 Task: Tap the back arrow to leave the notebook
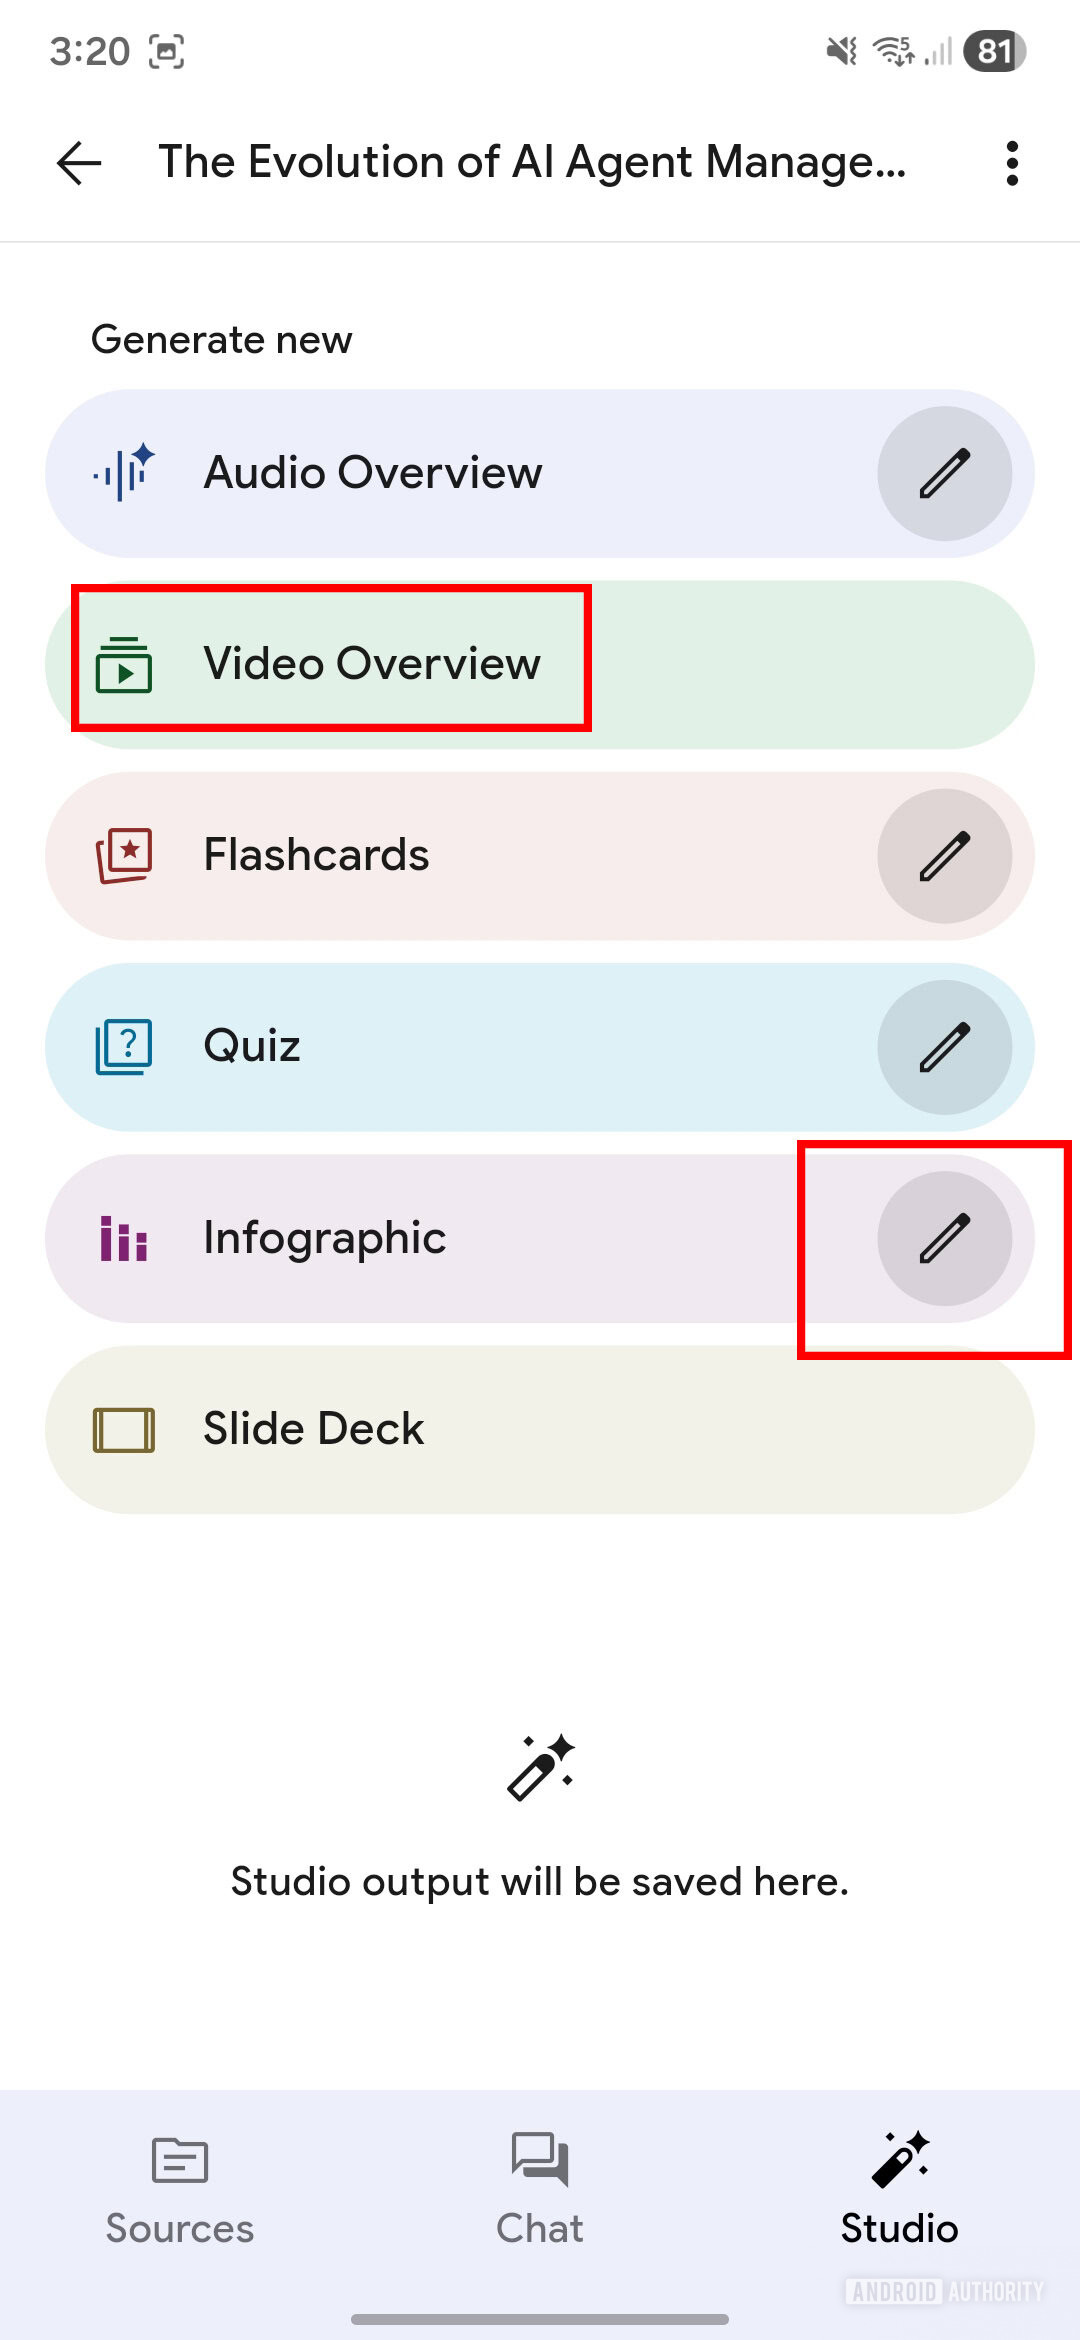pyautogui.click(x=78, y=163)
